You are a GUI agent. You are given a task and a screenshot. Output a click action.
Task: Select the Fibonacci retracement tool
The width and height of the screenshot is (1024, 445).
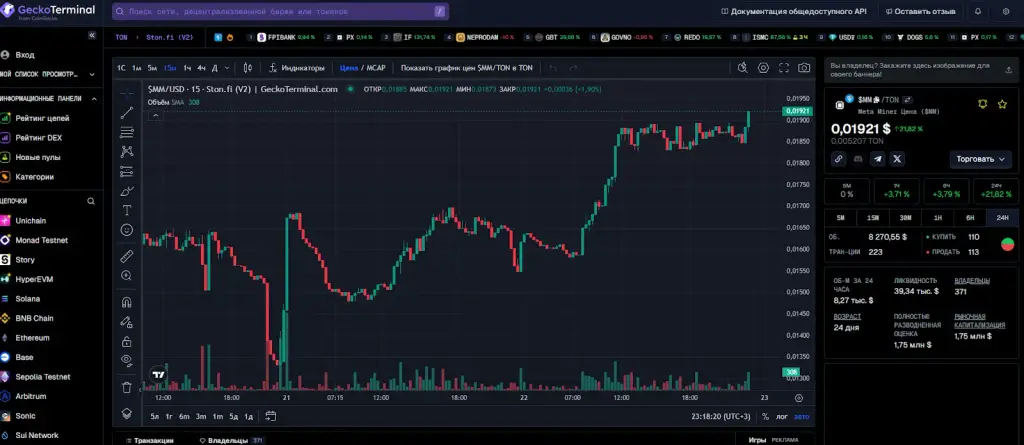point(127,133)
